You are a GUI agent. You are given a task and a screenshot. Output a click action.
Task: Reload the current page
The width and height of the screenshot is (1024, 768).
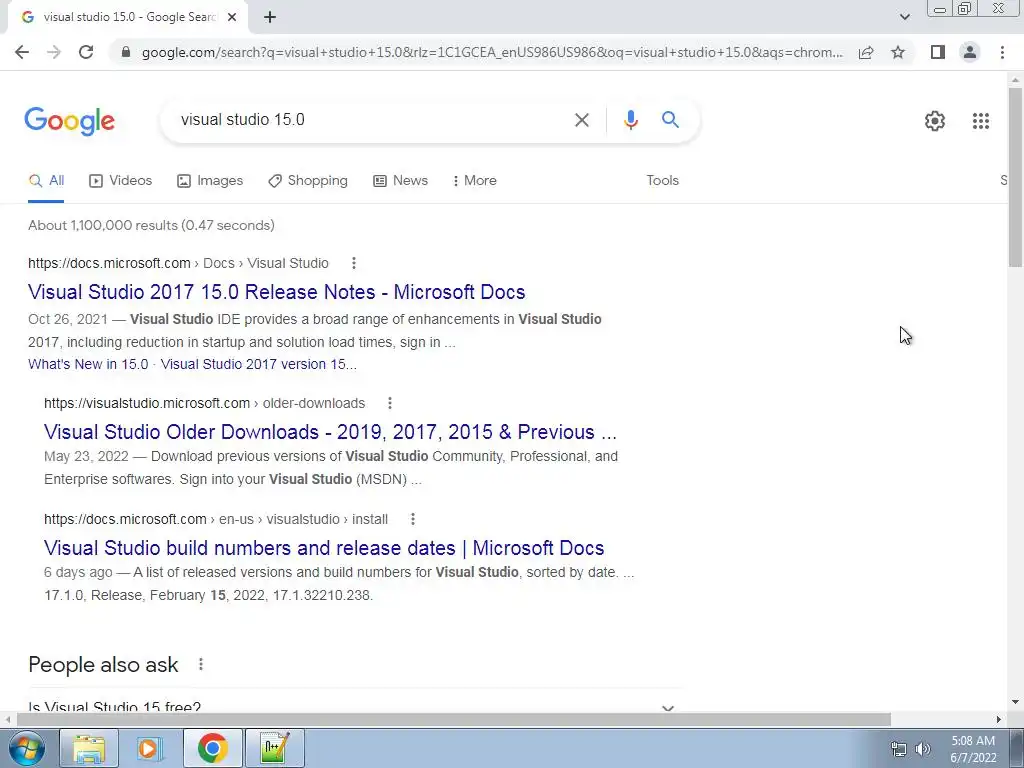click(86, 52)
